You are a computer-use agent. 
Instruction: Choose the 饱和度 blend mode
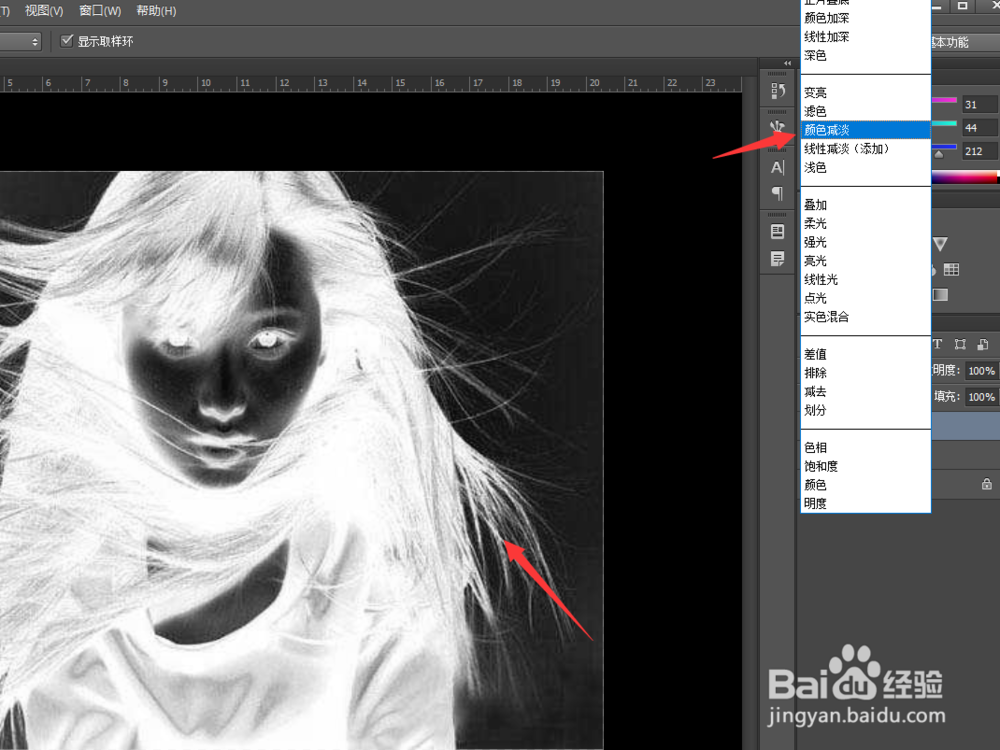865,466
